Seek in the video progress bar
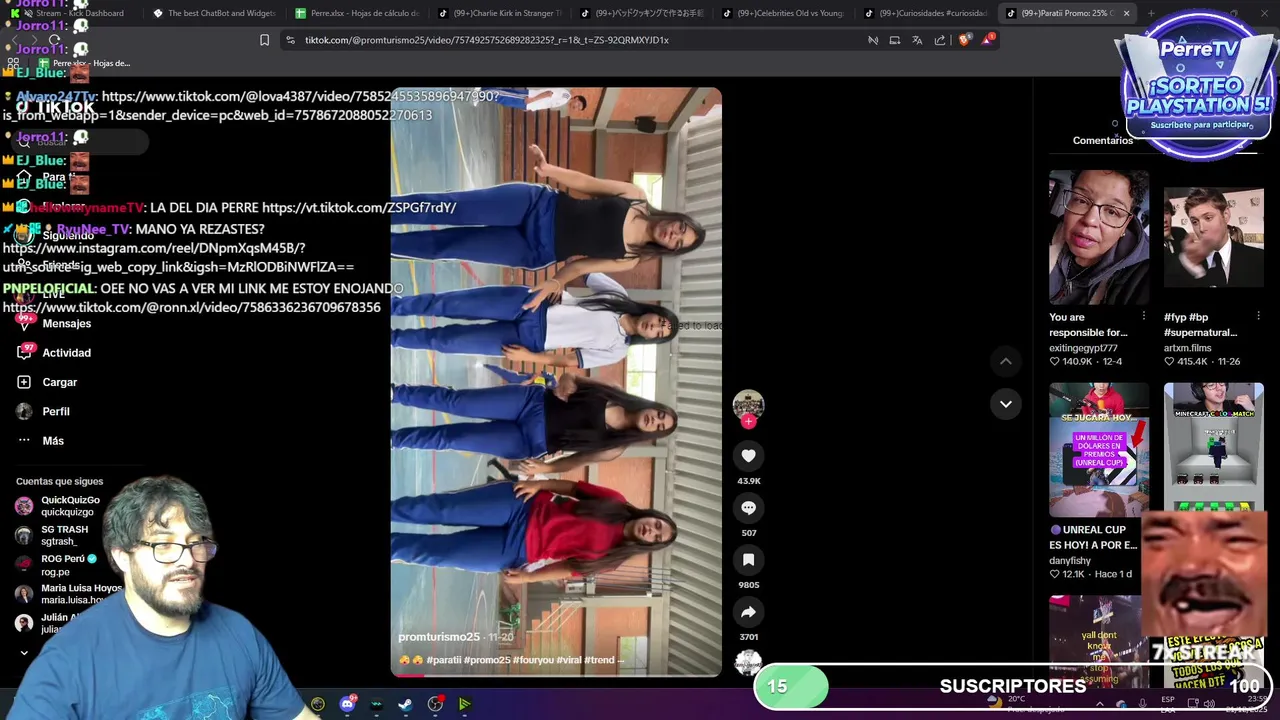 pos(555,675)
